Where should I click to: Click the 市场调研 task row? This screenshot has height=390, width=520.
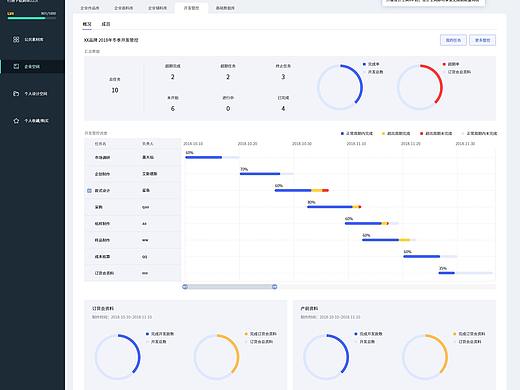point(133,157)
